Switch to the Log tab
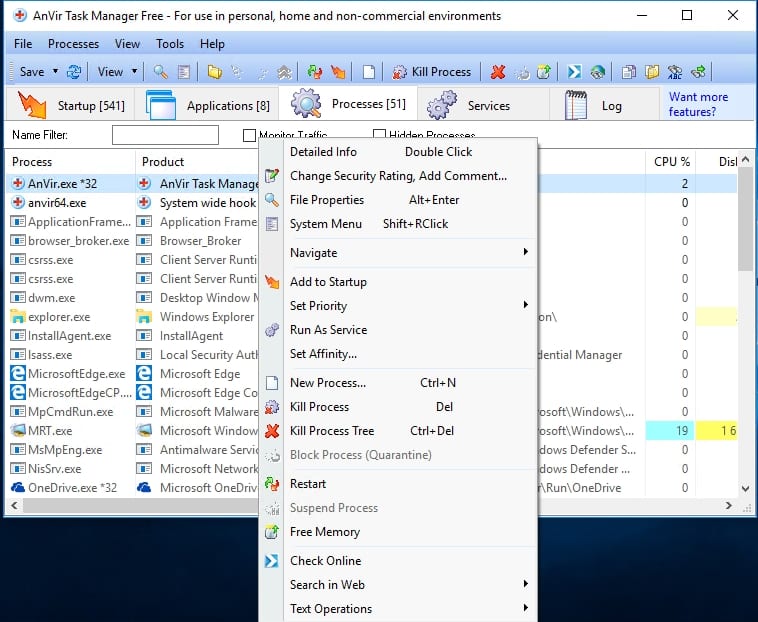Image resolution: width=758 pixels, height=622 pixels. [x=604, y=105]
